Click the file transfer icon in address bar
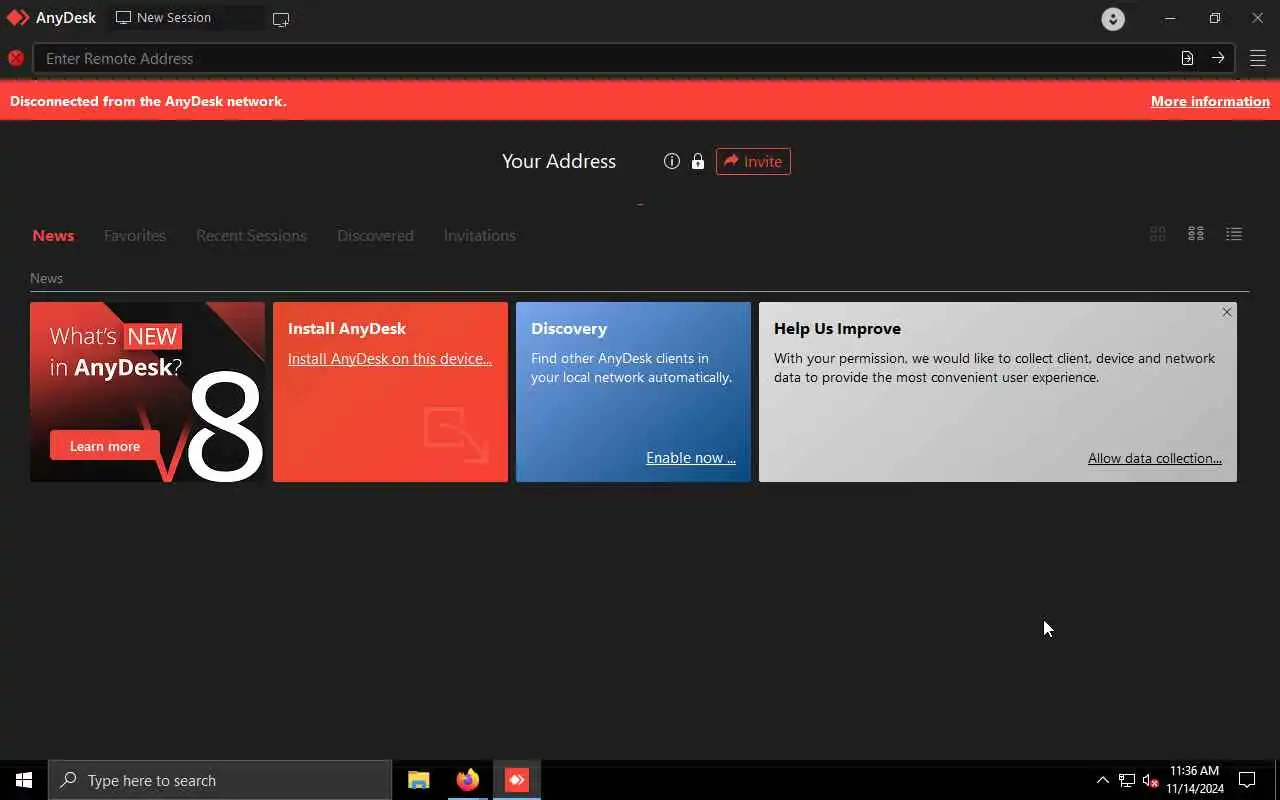This screenshot has width=1280, height=800. click(x=1187, y=58)
